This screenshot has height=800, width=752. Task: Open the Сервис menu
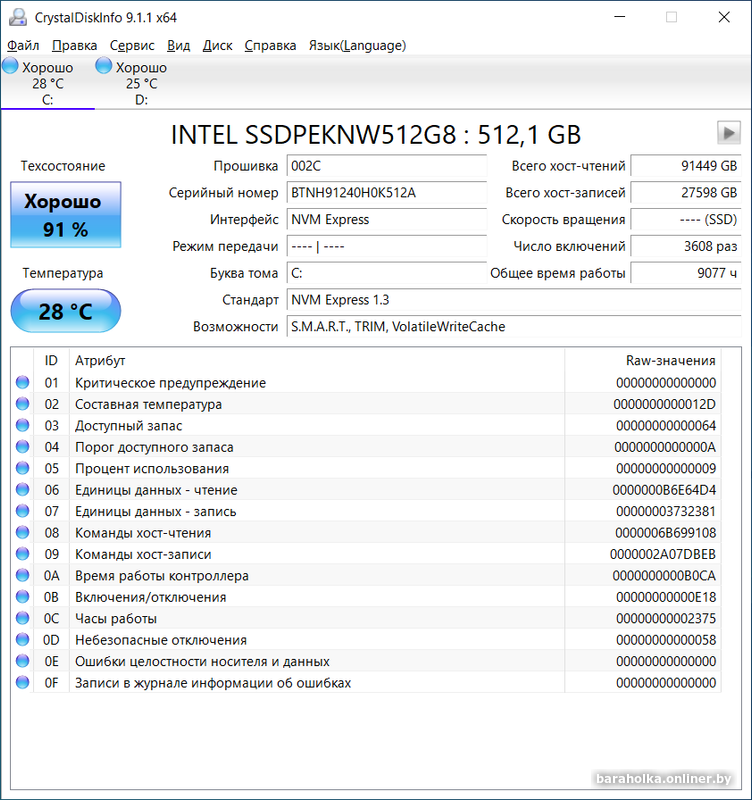tap(132, 45)
